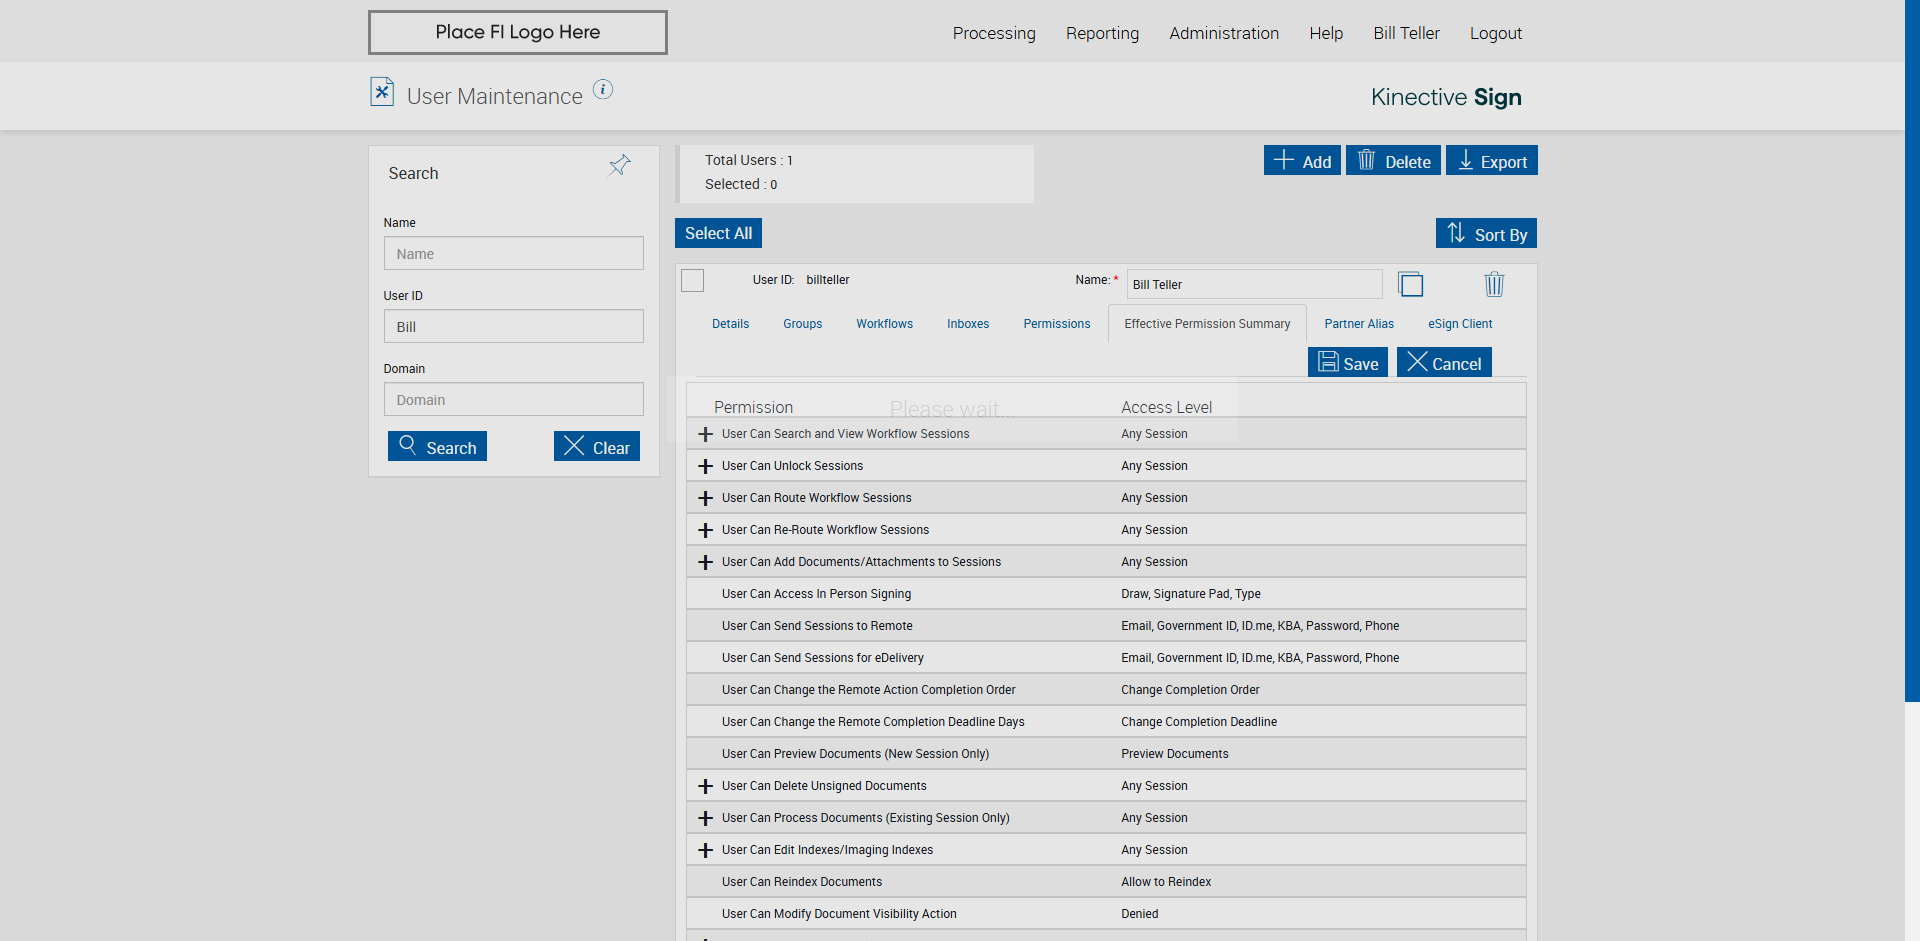Run the user Search
Viewport: 1920px width, 941px height.
pos(437,446)
